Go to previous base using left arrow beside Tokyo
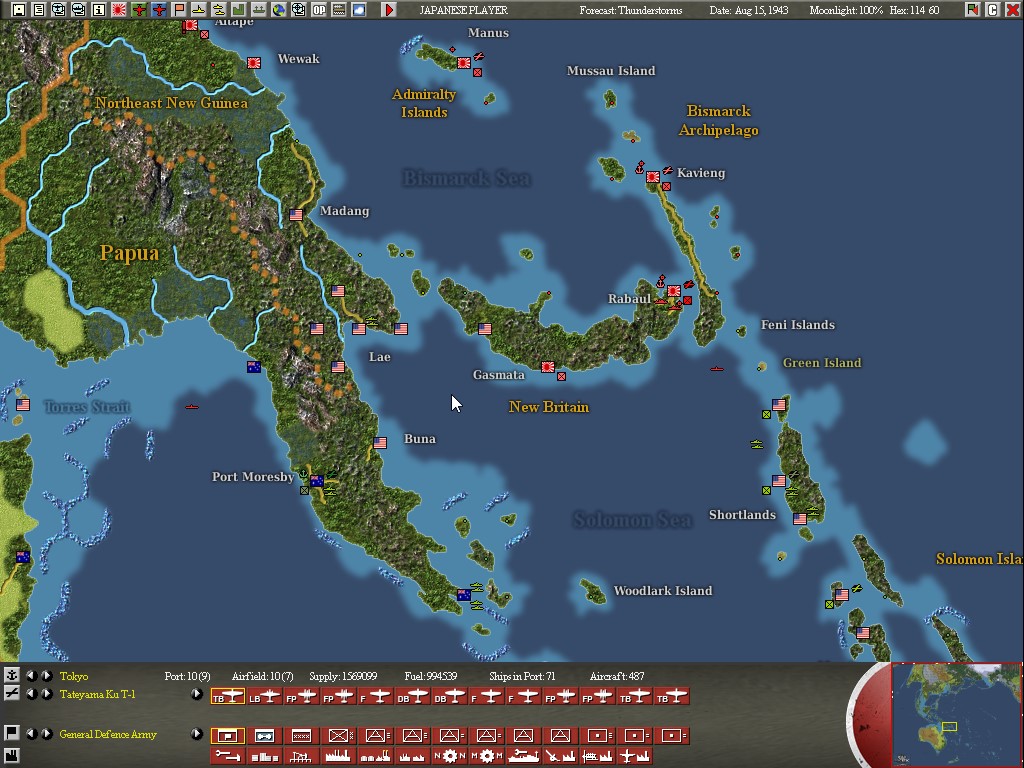 tap(31, 675)
